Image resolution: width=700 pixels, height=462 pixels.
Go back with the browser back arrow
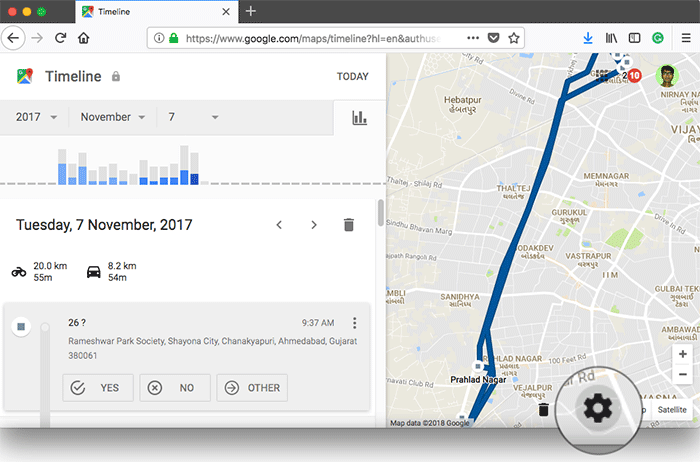click(x=13, y=38)
